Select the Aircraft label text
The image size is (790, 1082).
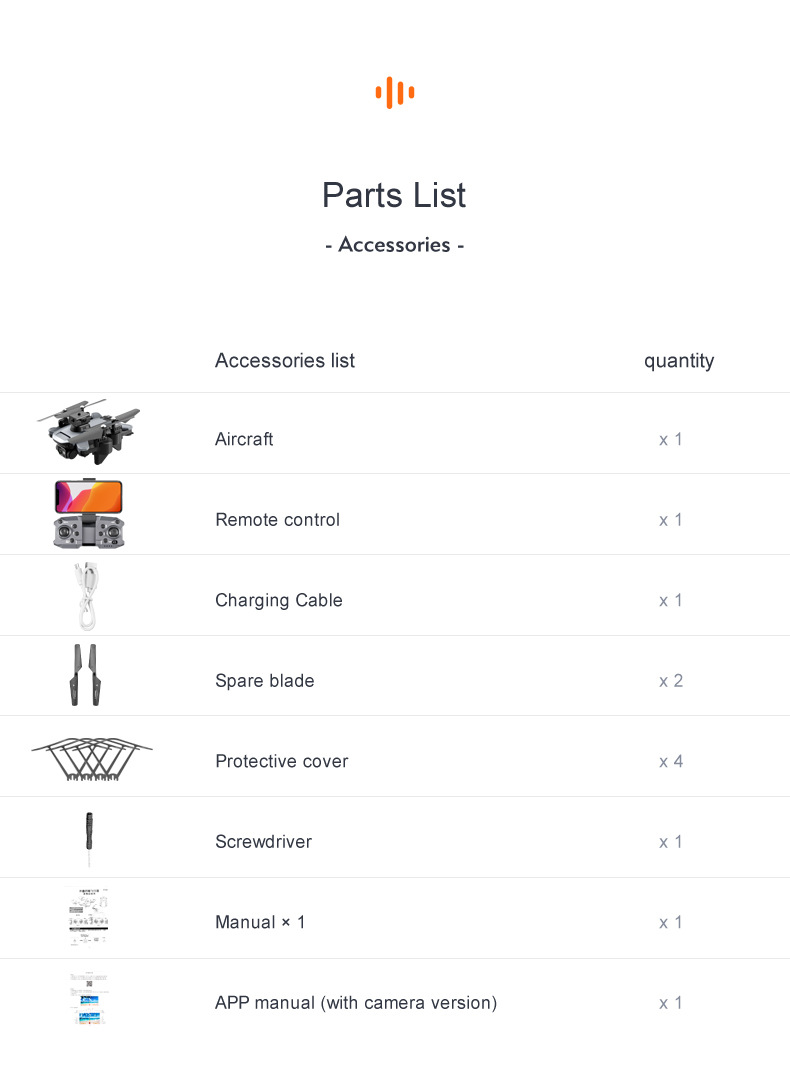[x=244, y=439]
